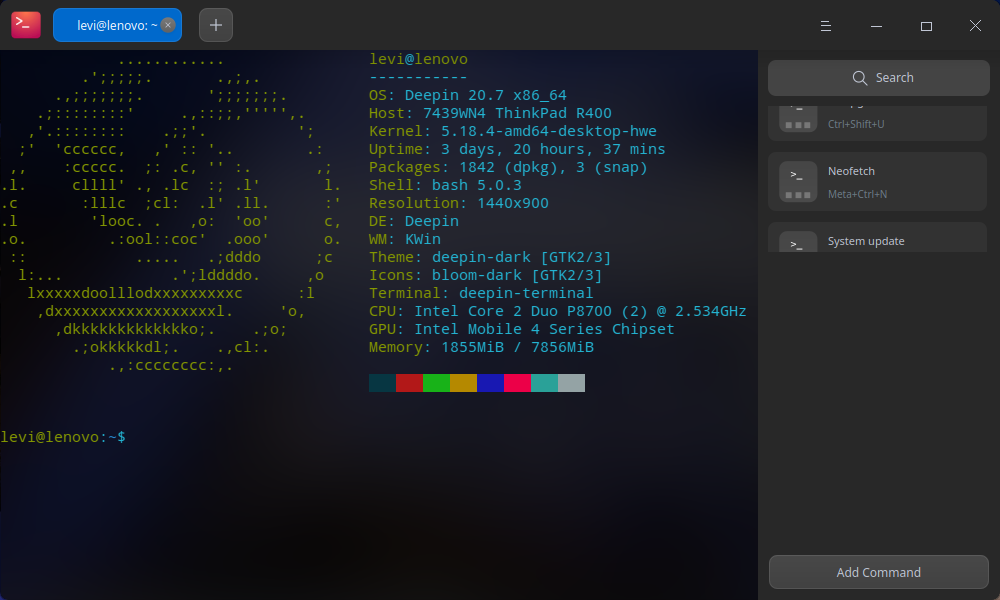
Task: Click the gray color block in neofetch palette
Action: 571,383
